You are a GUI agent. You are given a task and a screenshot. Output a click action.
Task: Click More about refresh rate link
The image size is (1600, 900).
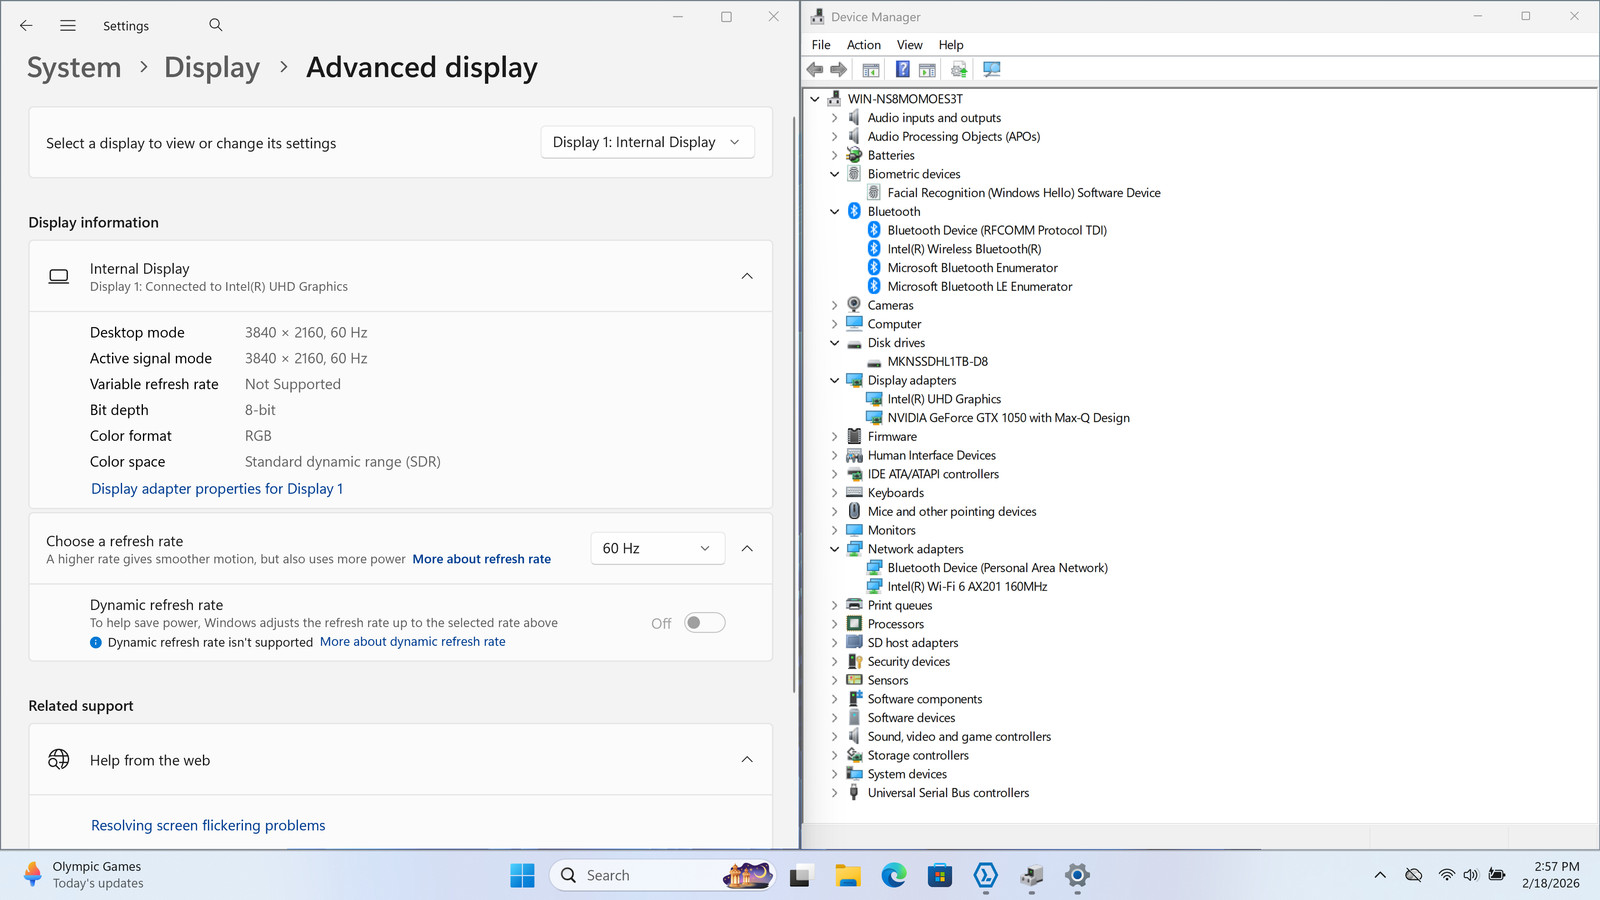tap(482, 559)
